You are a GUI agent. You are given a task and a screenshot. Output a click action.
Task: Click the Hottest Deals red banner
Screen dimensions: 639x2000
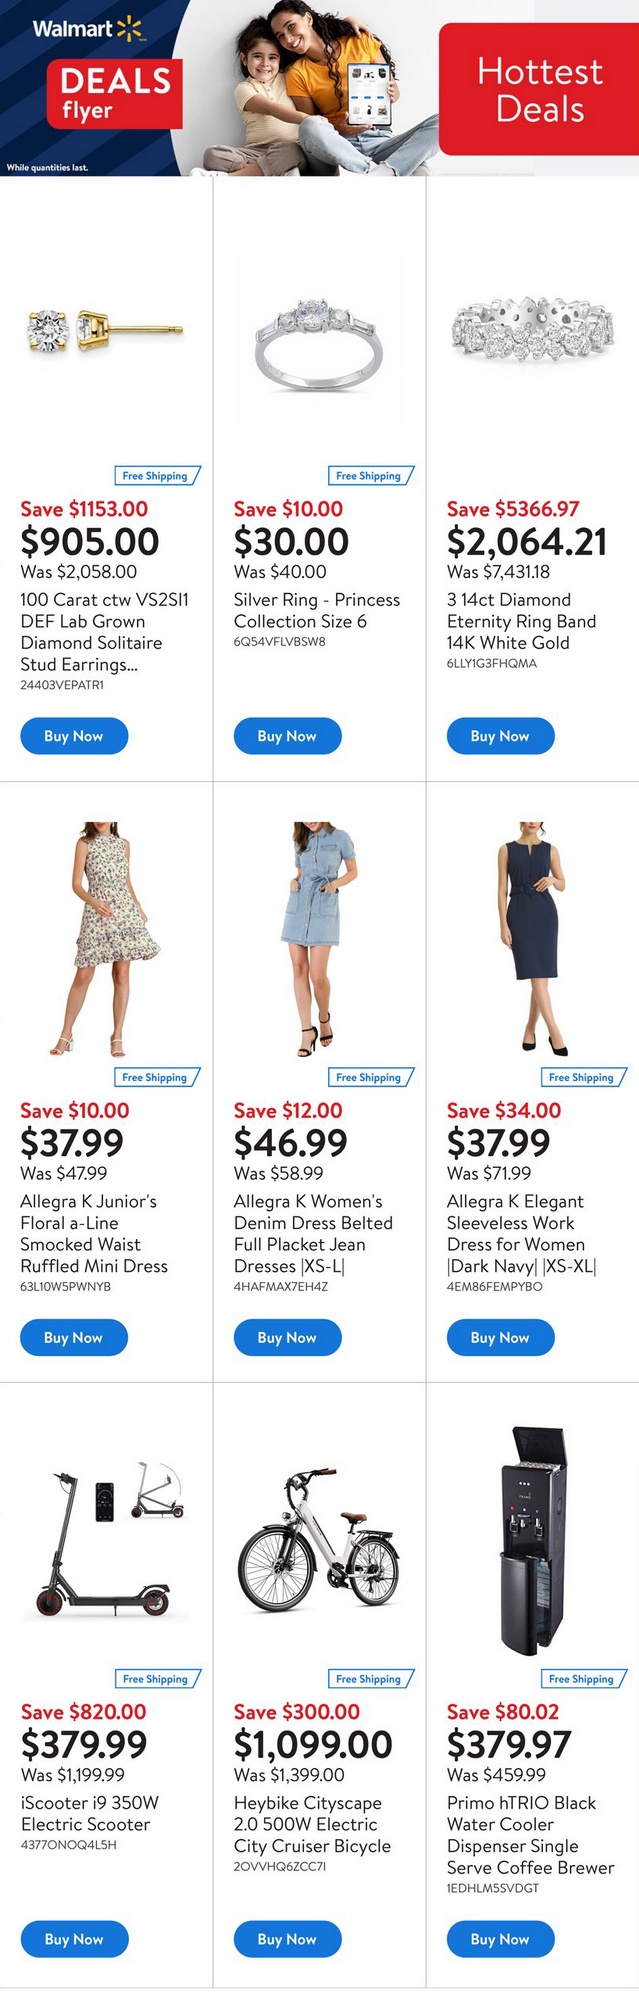539,90
